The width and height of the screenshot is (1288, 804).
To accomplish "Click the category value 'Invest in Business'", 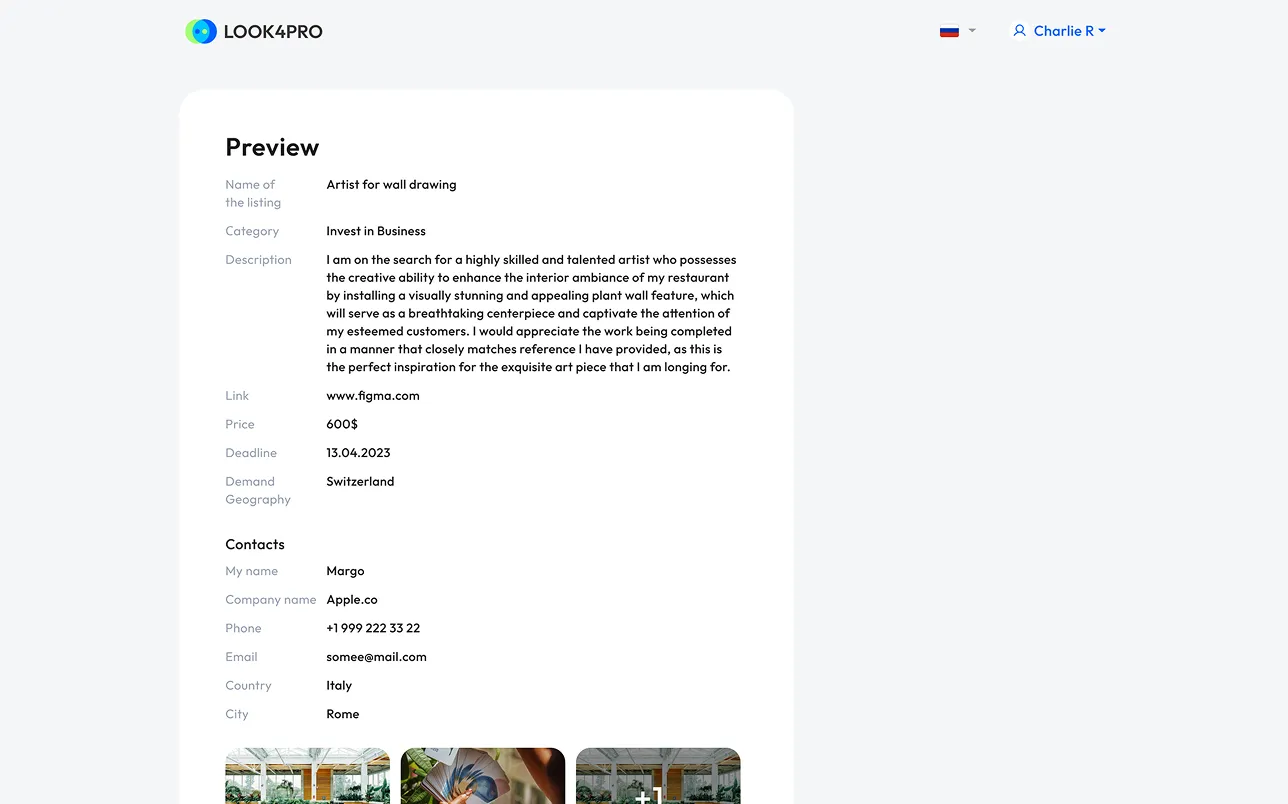I will [x=376, y=231].
